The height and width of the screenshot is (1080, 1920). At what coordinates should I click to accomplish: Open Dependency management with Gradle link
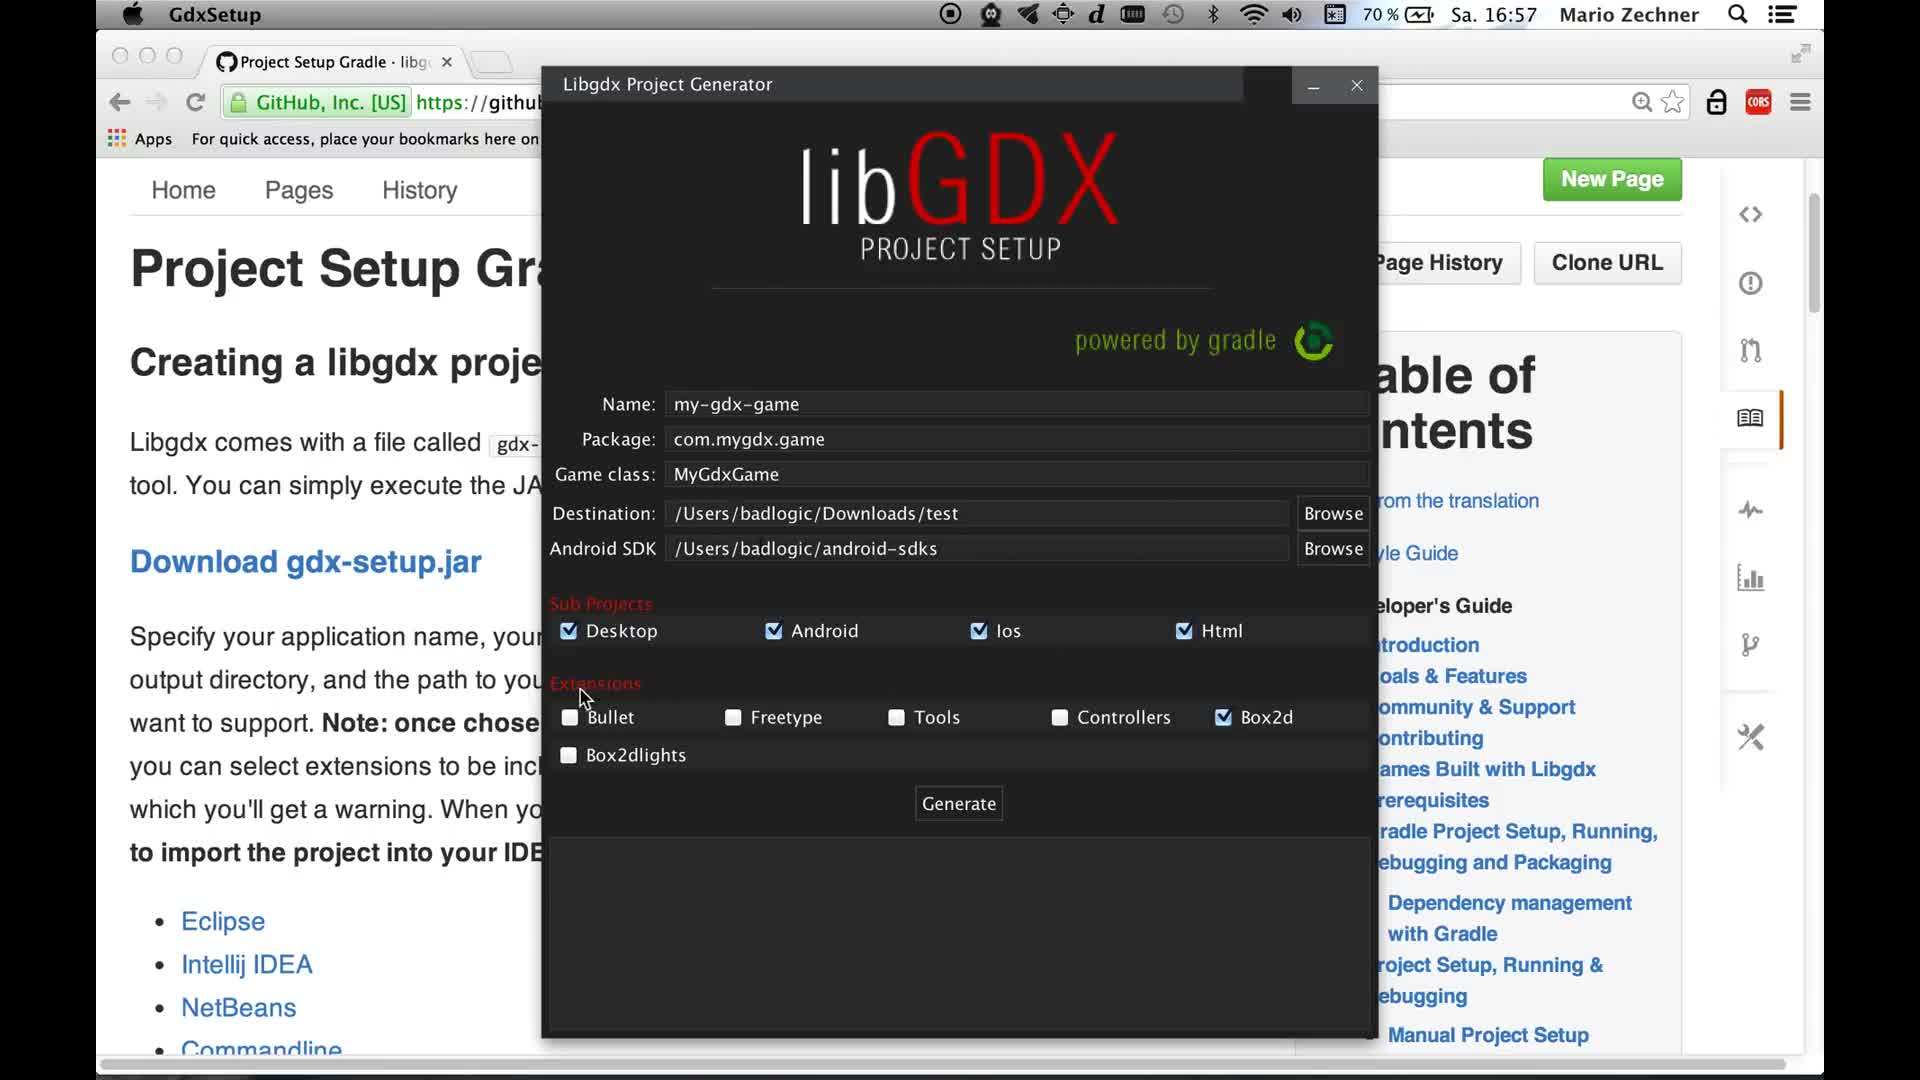click(1509, 918)
